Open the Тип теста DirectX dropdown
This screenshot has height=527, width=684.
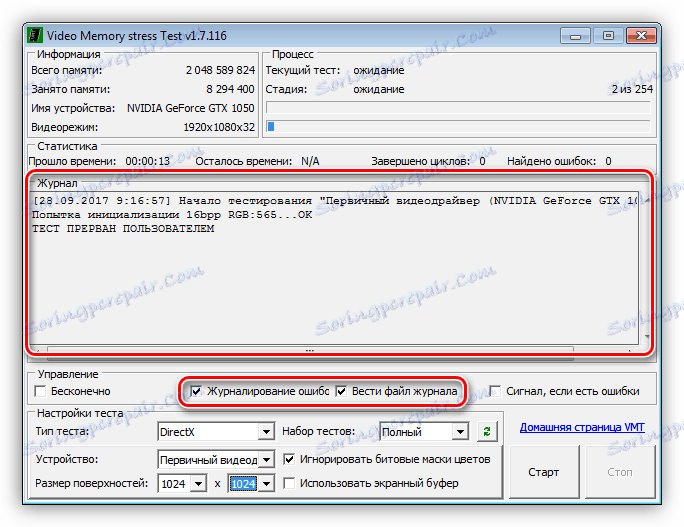pyautogui.click(x=266, y=432)
